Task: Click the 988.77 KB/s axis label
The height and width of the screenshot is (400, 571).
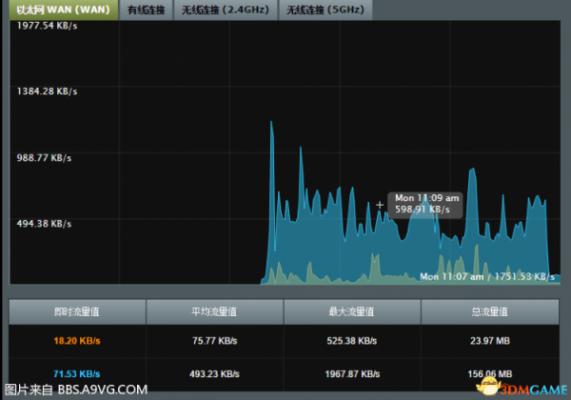Action: pyautogui.click(x=44, y=158)
